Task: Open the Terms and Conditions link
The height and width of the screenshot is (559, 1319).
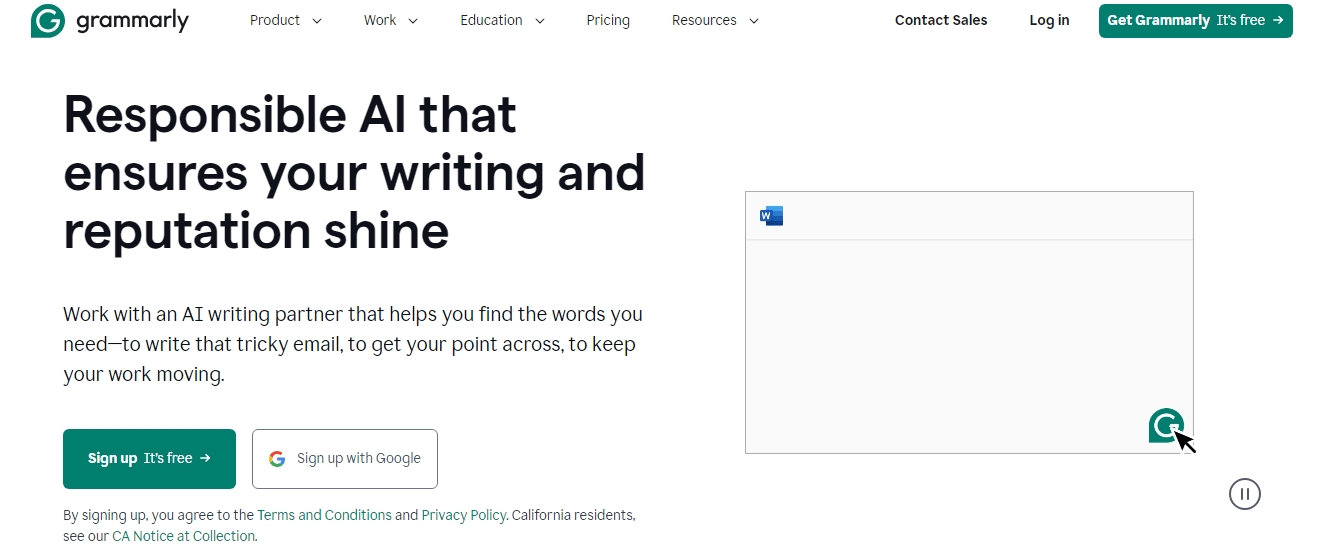Action: pyautogui.click(x=324, y=515)
